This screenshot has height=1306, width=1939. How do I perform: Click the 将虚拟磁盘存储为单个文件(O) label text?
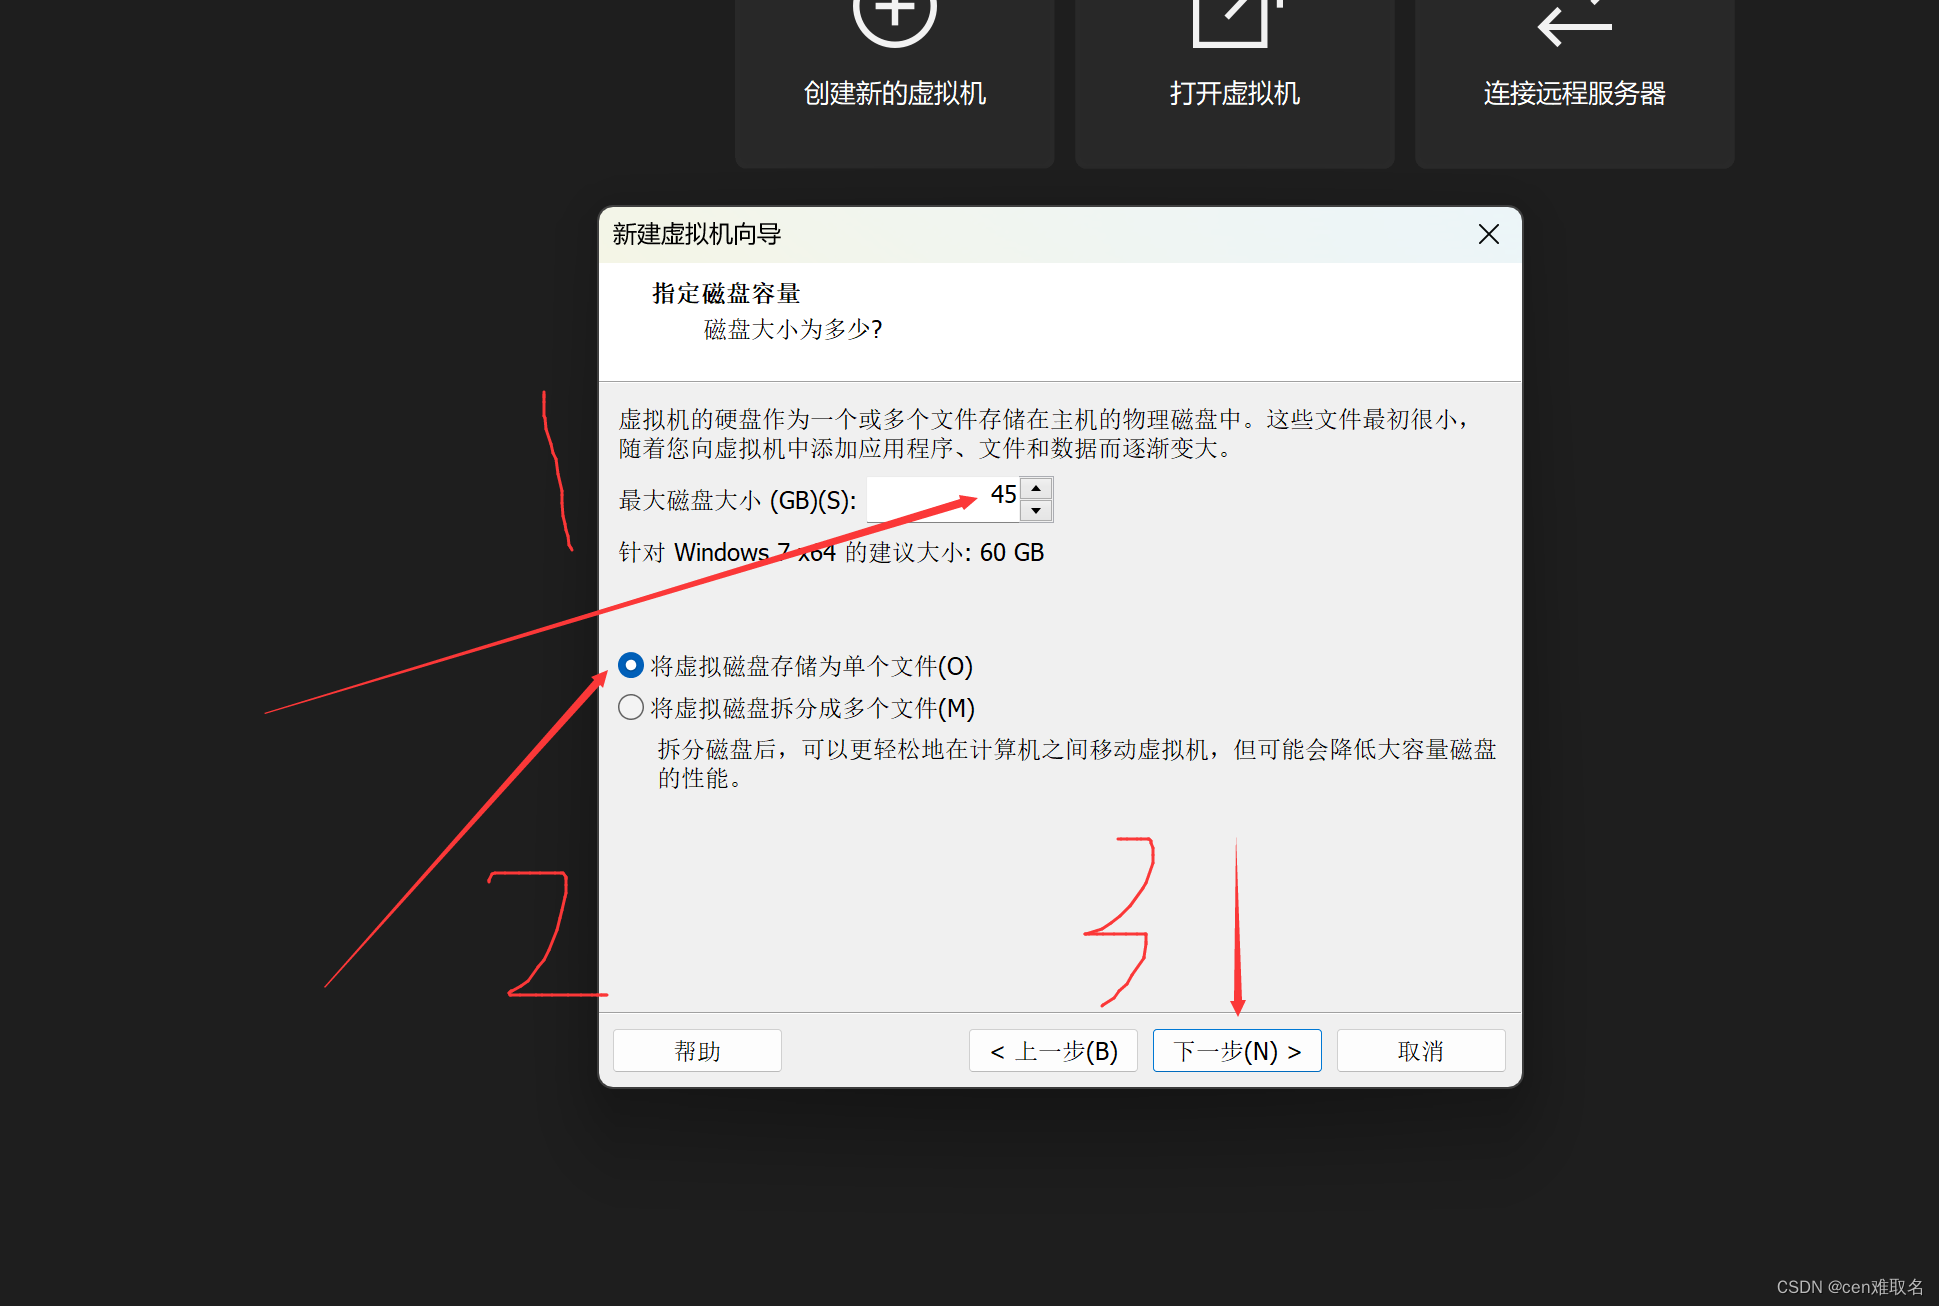click(811, 666)
